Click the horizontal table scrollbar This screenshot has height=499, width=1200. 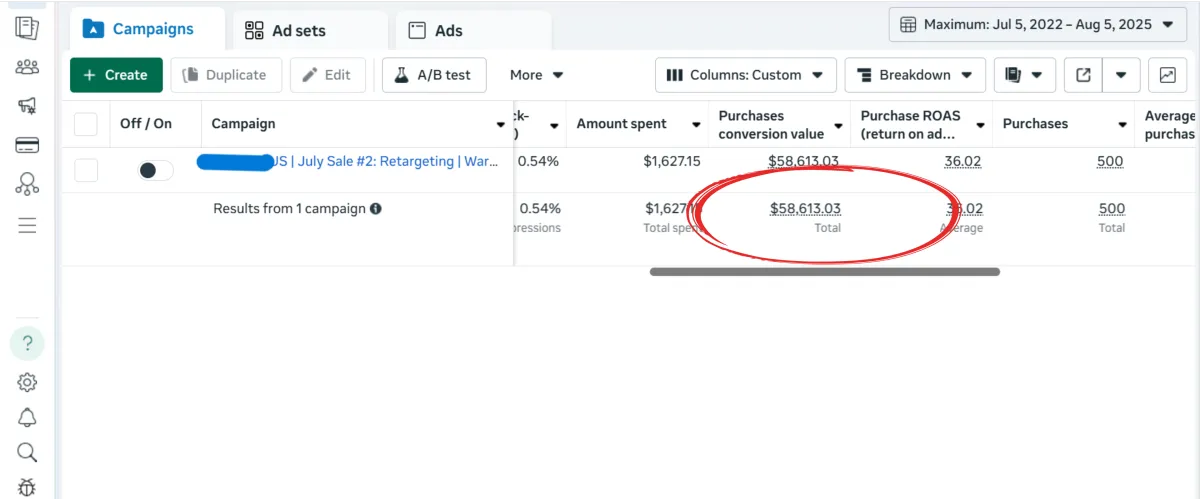click(824, 271)
